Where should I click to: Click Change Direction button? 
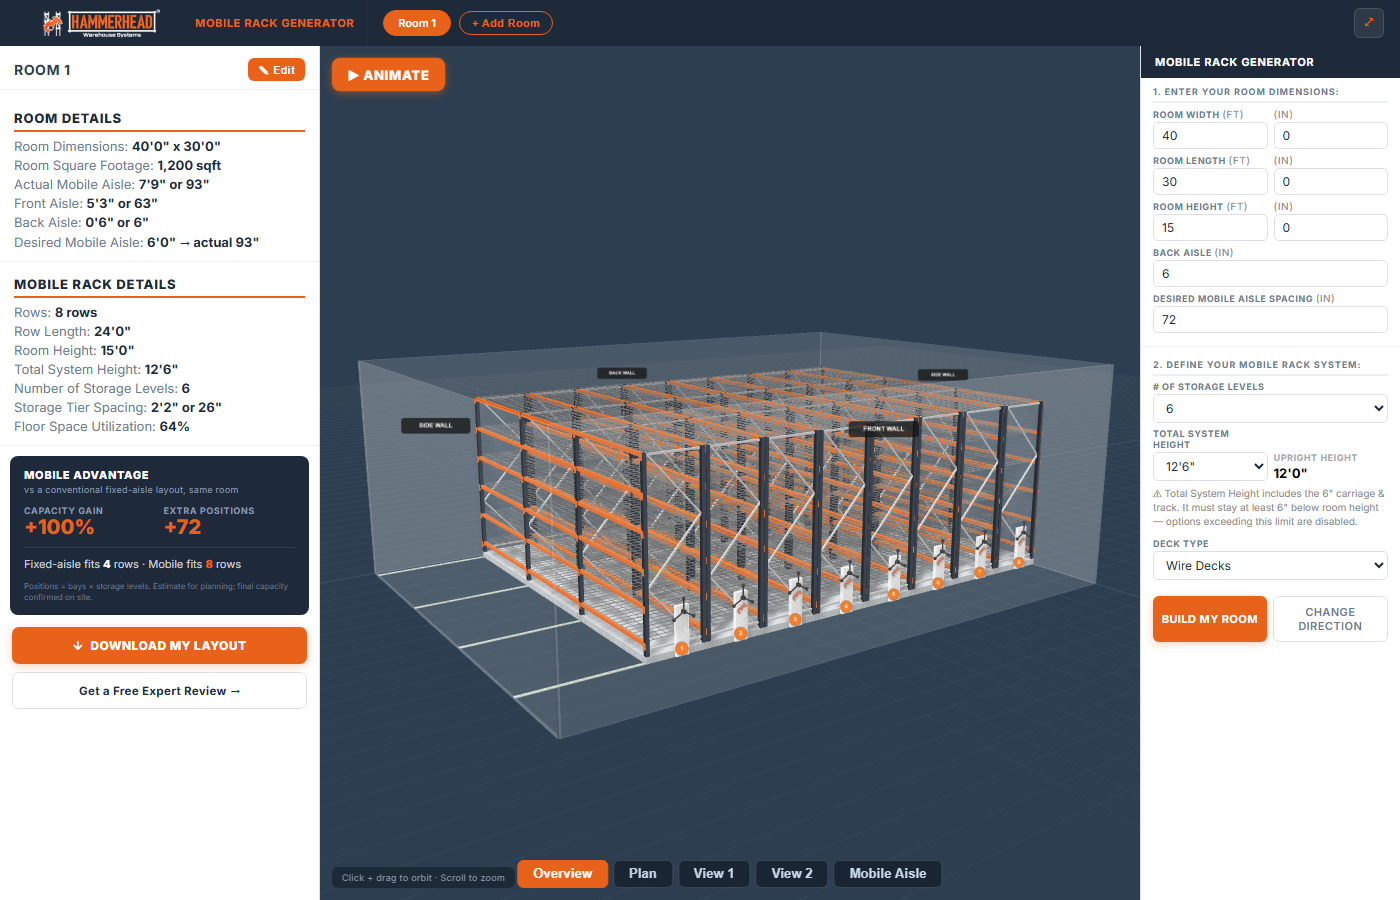pos(1330,619)
